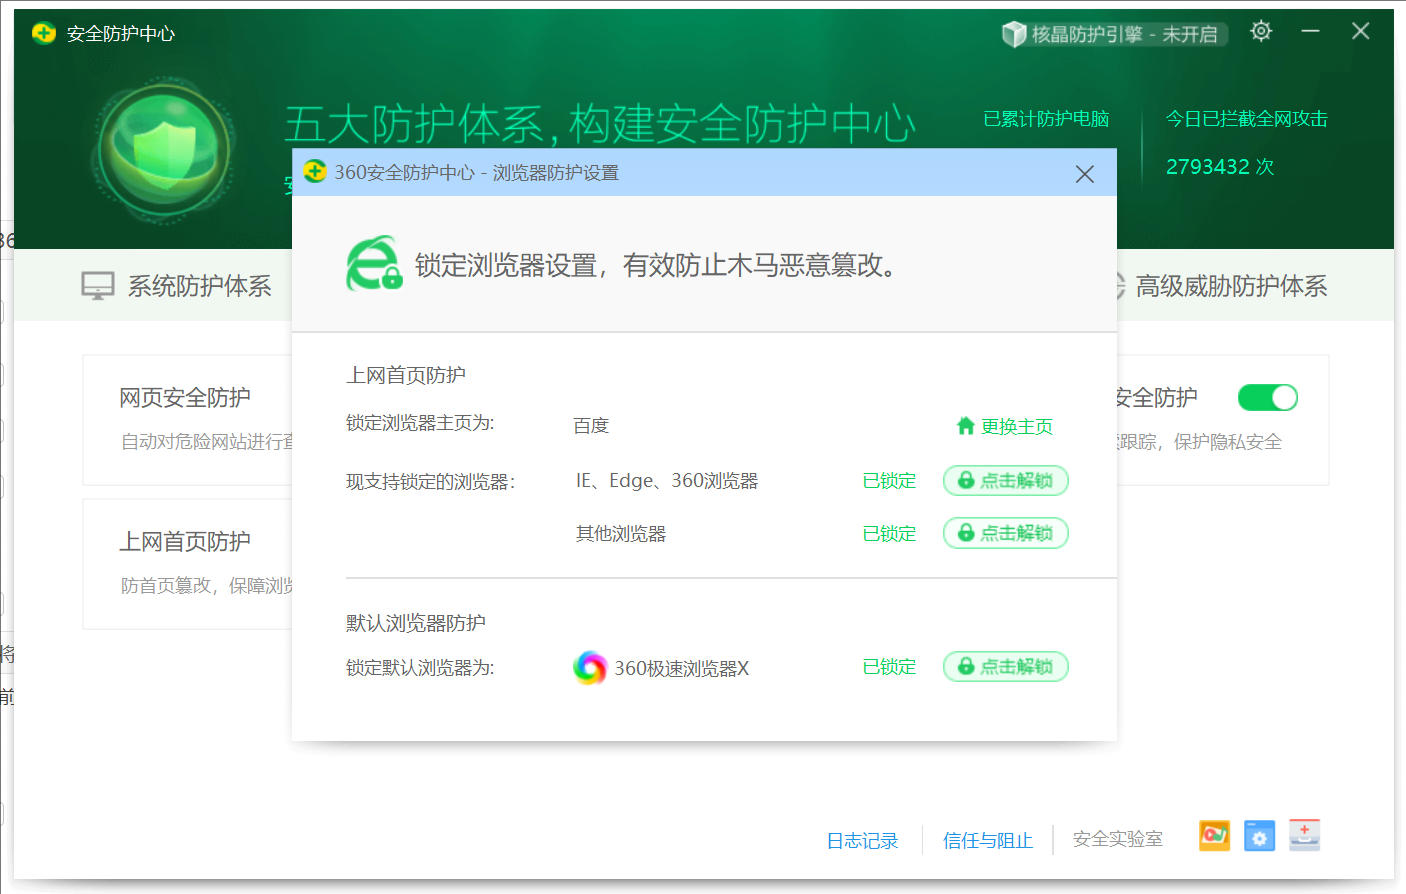Click the 2793432 次 attack count
This screenshot has height=894, width=1406.
point(1220,167)
